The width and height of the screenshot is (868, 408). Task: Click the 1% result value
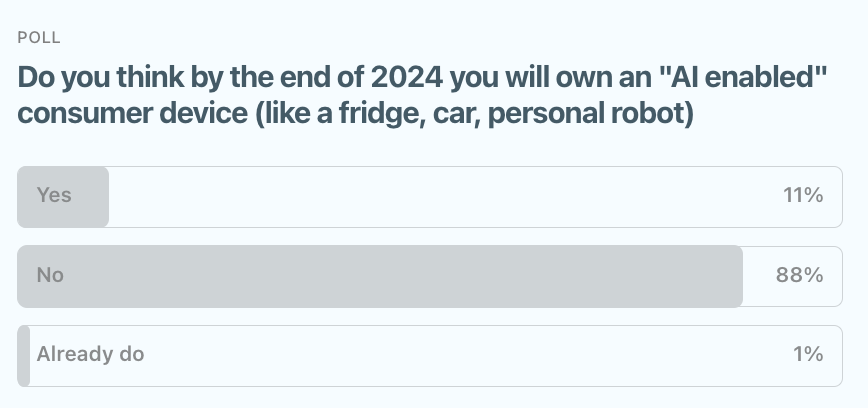click(x=807, y=355)
